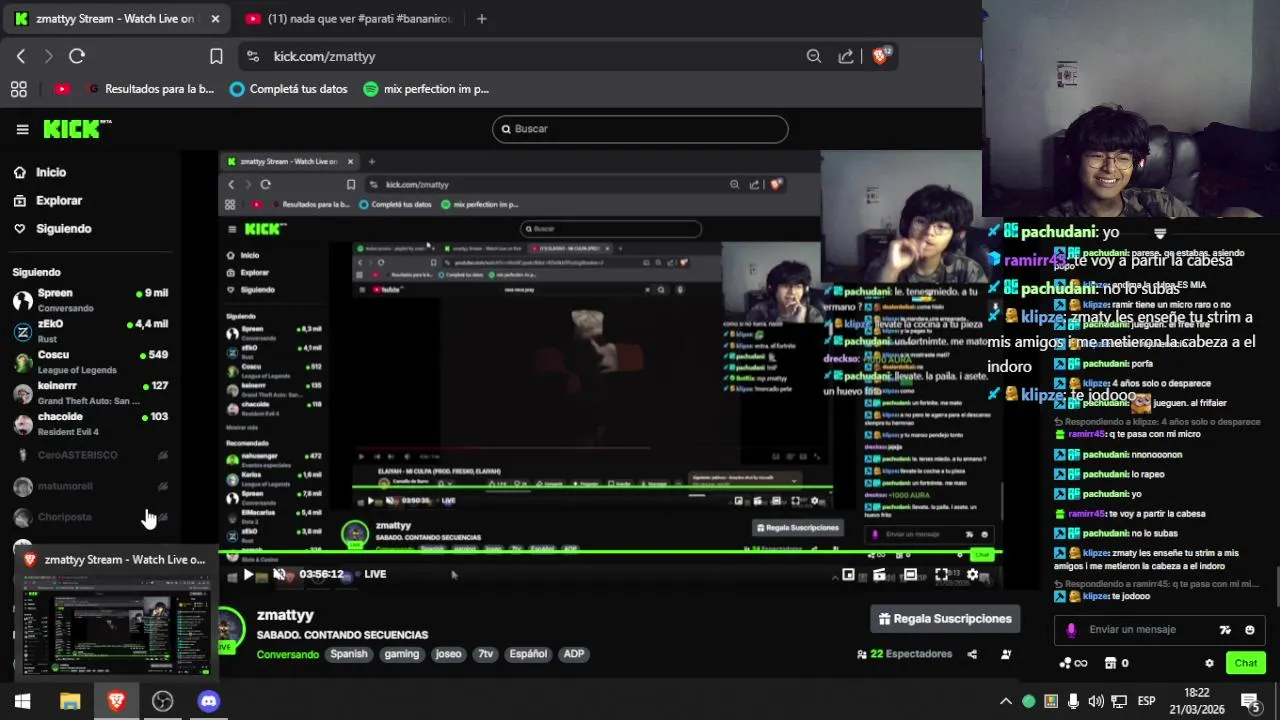Open stream player settings gear

[972, 574]
